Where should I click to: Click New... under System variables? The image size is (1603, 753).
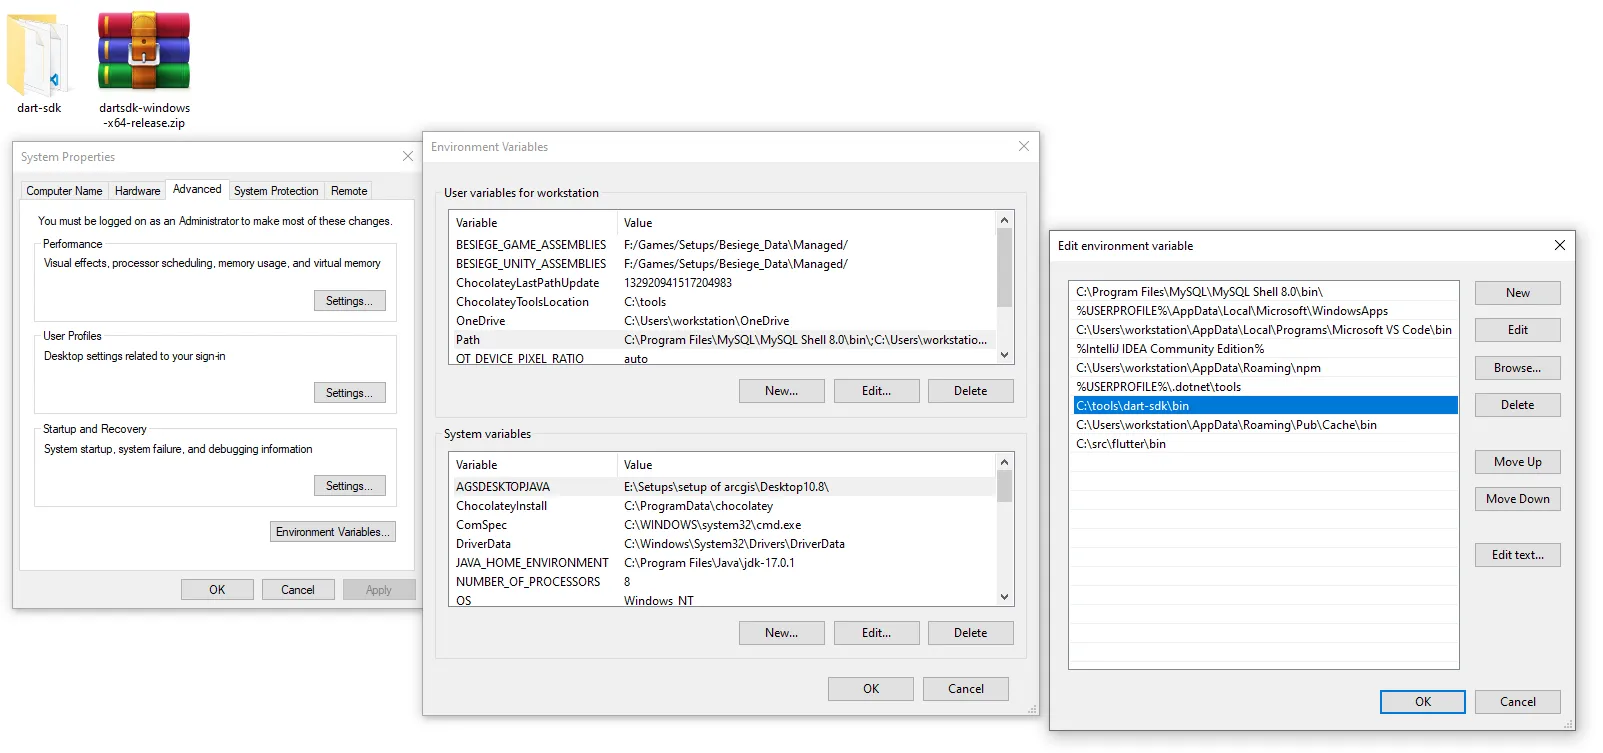(782, 633)
